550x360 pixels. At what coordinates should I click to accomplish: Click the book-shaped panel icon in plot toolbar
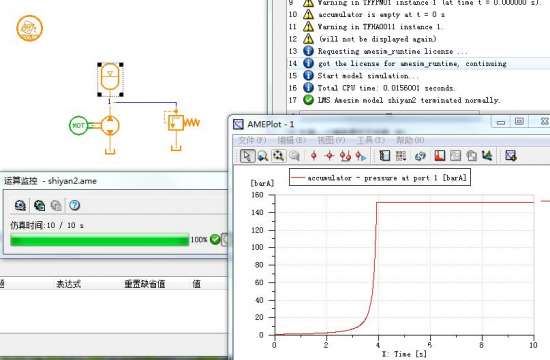(x=385, y=156)
